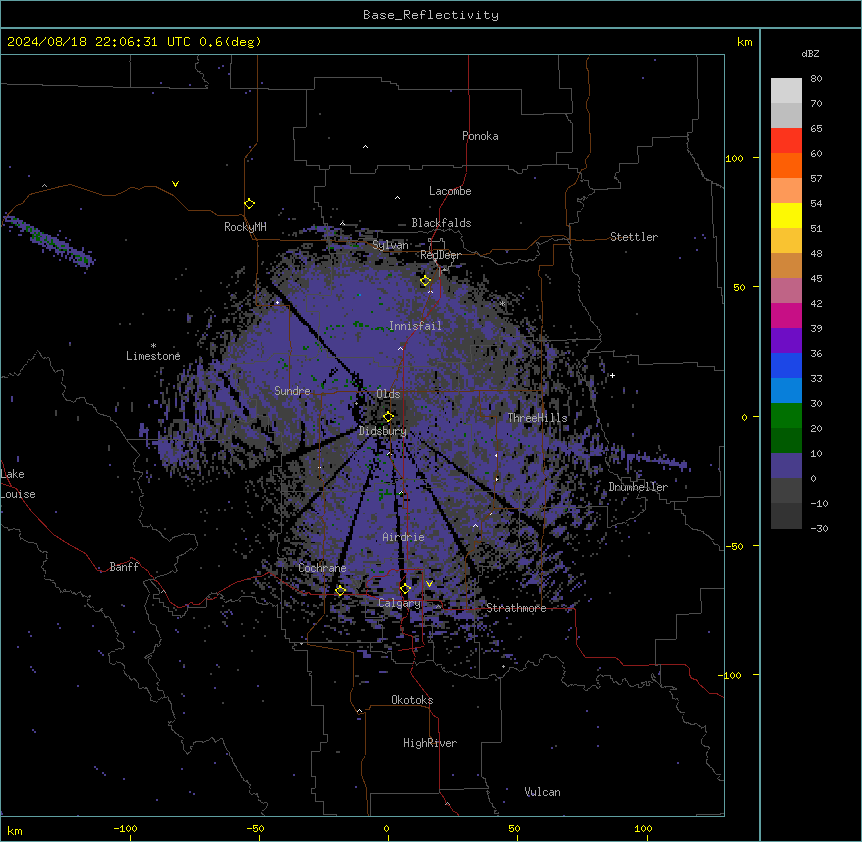The image size is (862, 842).
Task: Click the yellow station marker below Cochrane
Action: coord(340,591)
